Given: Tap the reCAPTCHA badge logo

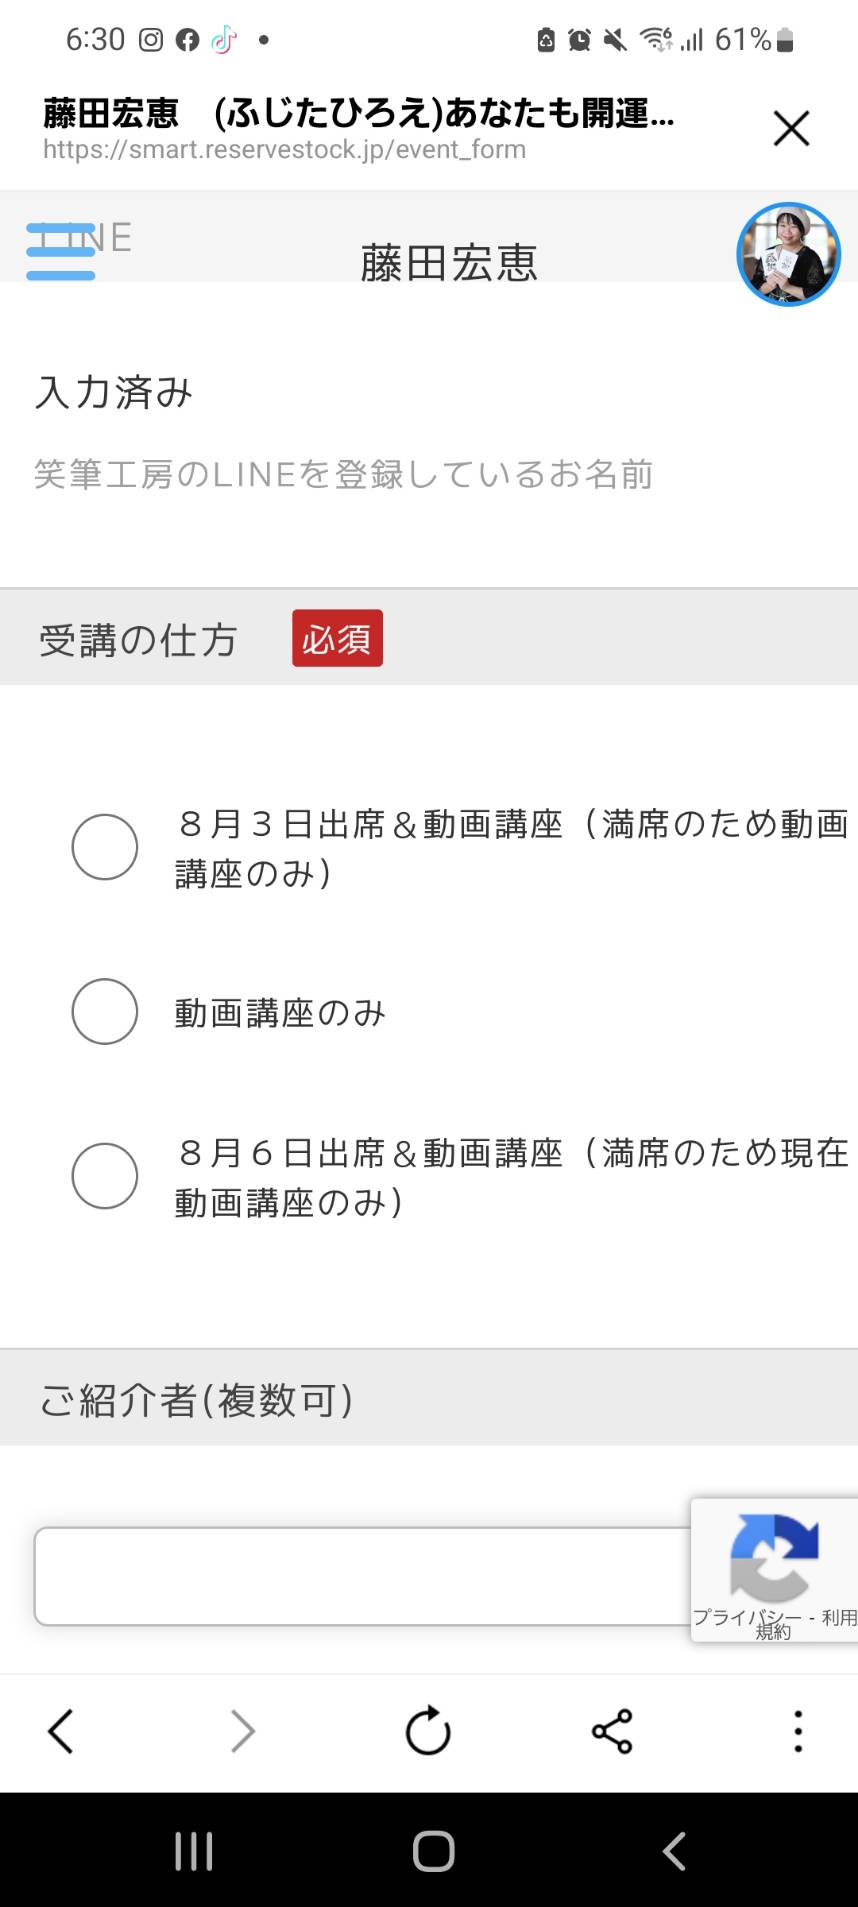Looking at the screenshot, I should coord(774,1557).
